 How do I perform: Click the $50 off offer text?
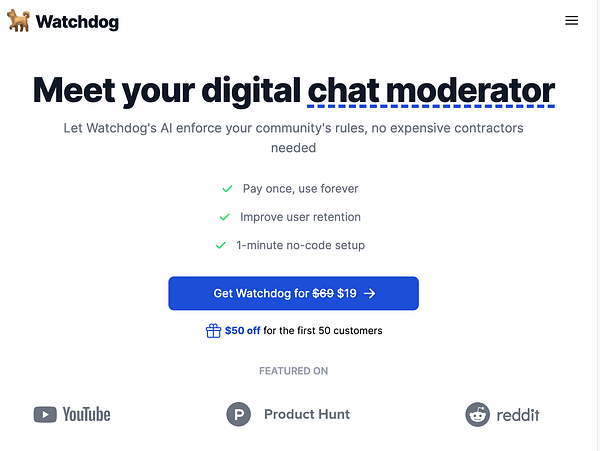243,331
